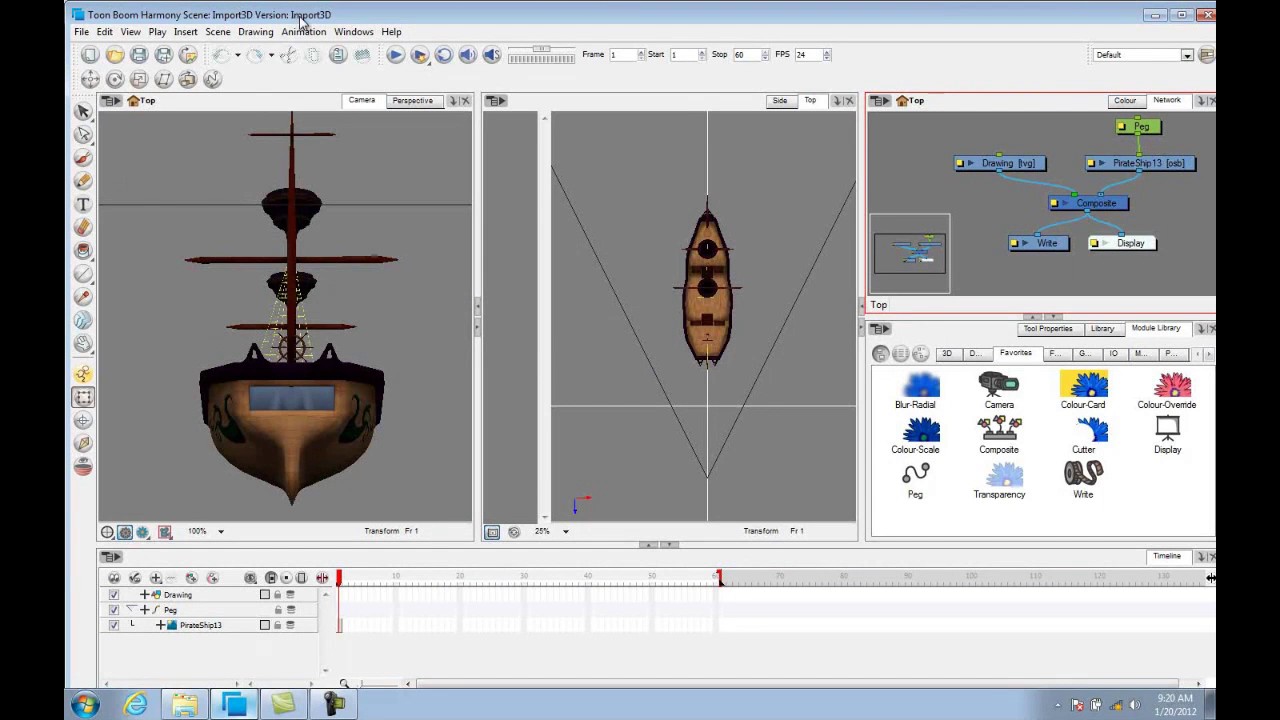This screenshot has height=720, width=1280.
Task: Open the Windows Start menu
Action: [85, 705]
